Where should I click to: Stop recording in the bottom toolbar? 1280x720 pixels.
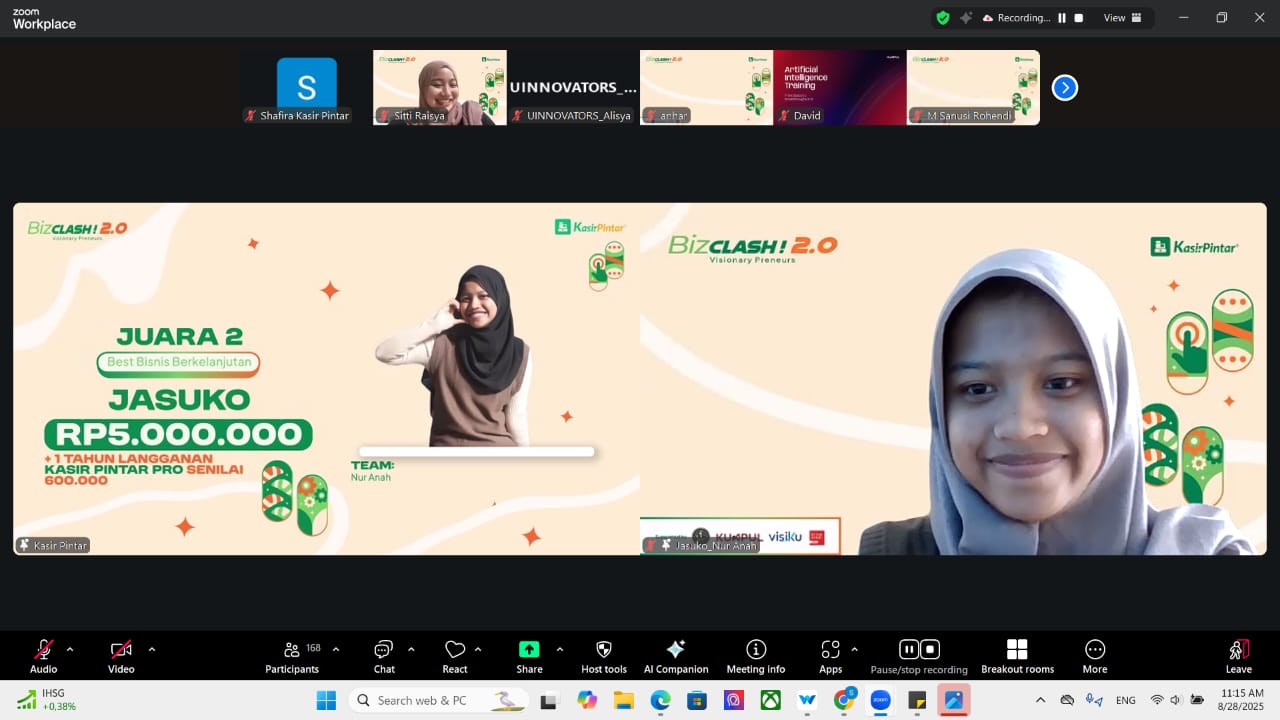[x=930, y=649]
